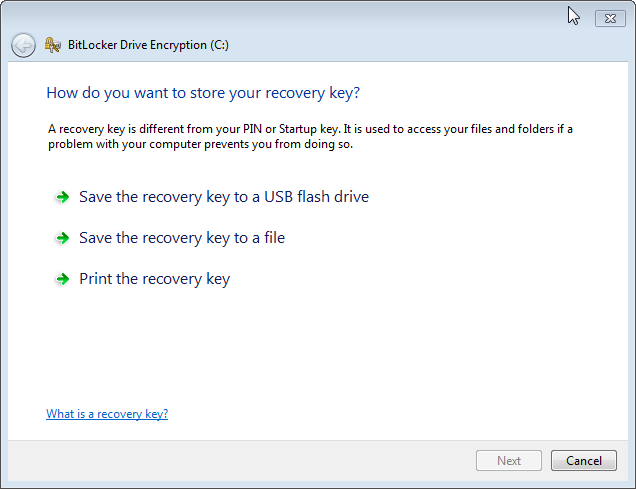636x489 pixels.
Task: Click green arrow beside Print the recovery key
Action: (x=62, y=279)
